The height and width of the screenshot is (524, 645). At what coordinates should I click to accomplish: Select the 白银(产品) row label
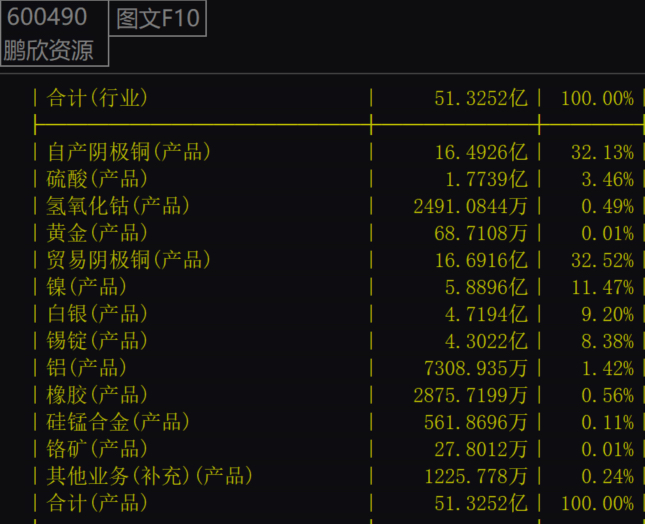pos(97,314)
